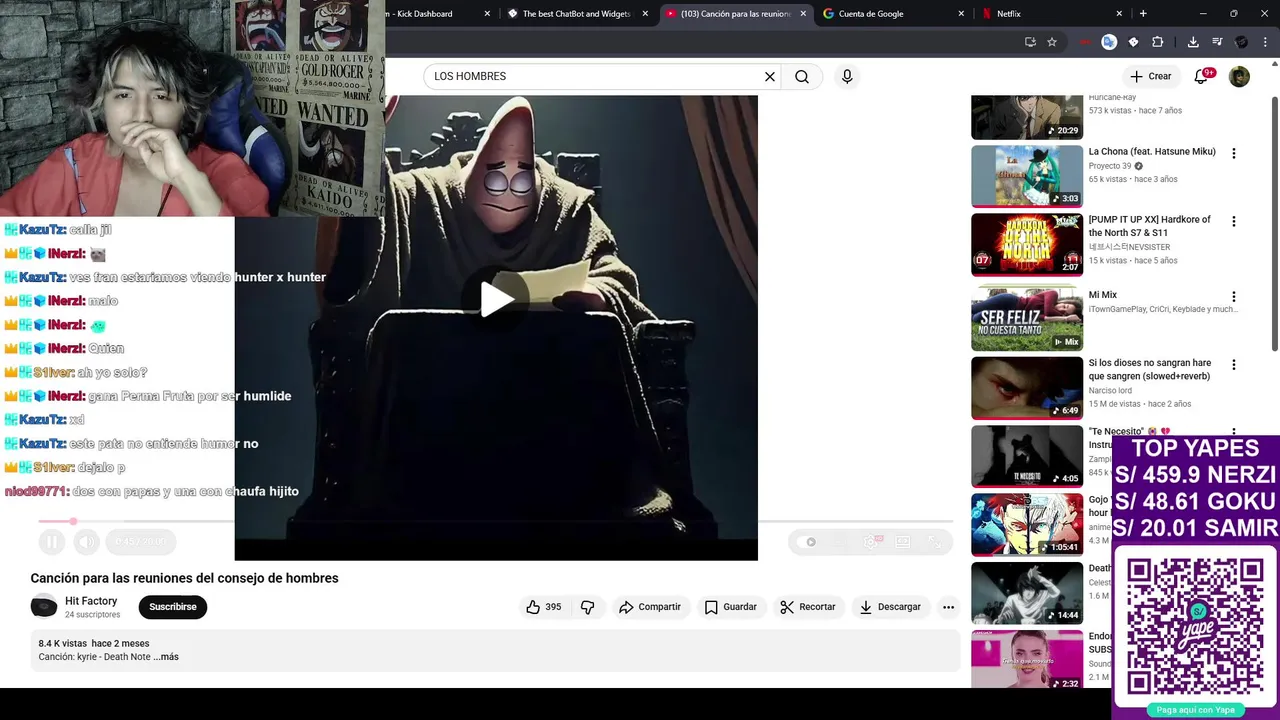Seek on the video progress bar

(x=495, y=521)
